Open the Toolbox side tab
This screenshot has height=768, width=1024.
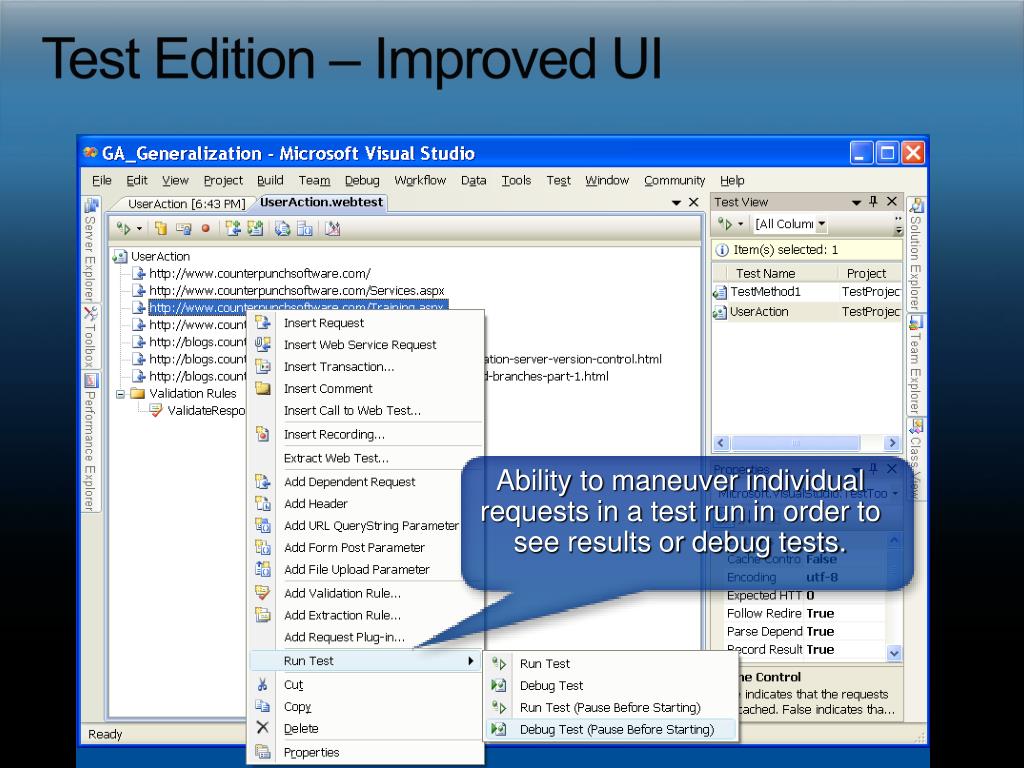[90, 338]
